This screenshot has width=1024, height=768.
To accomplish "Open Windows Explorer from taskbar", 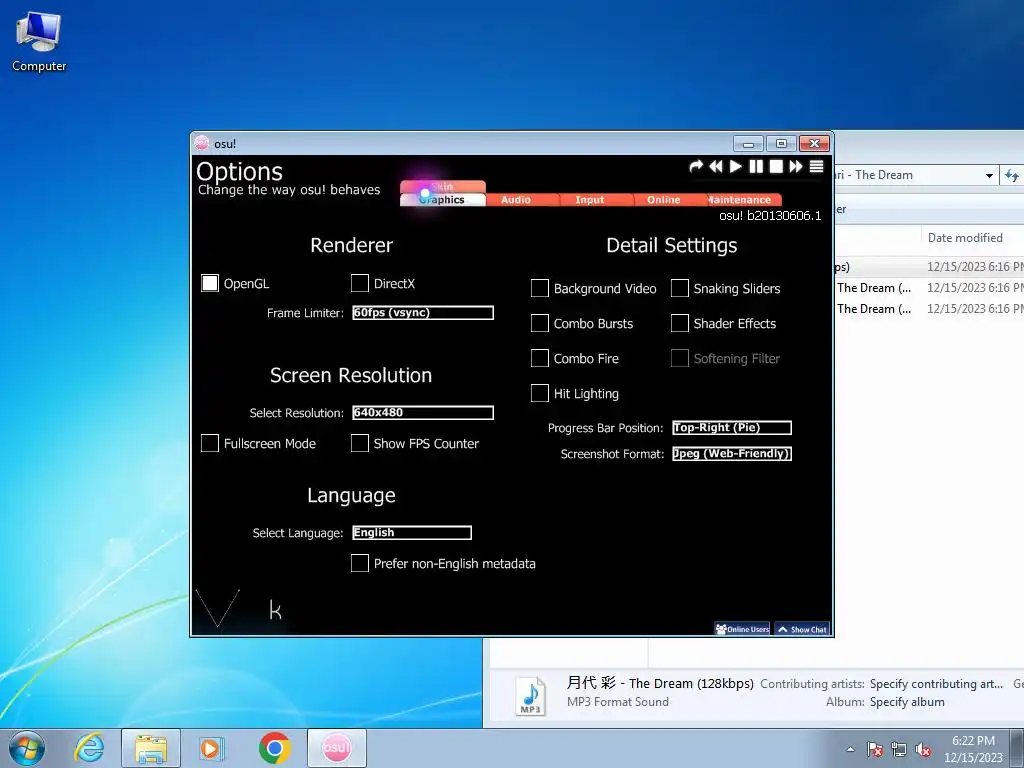I will (151, 748).
